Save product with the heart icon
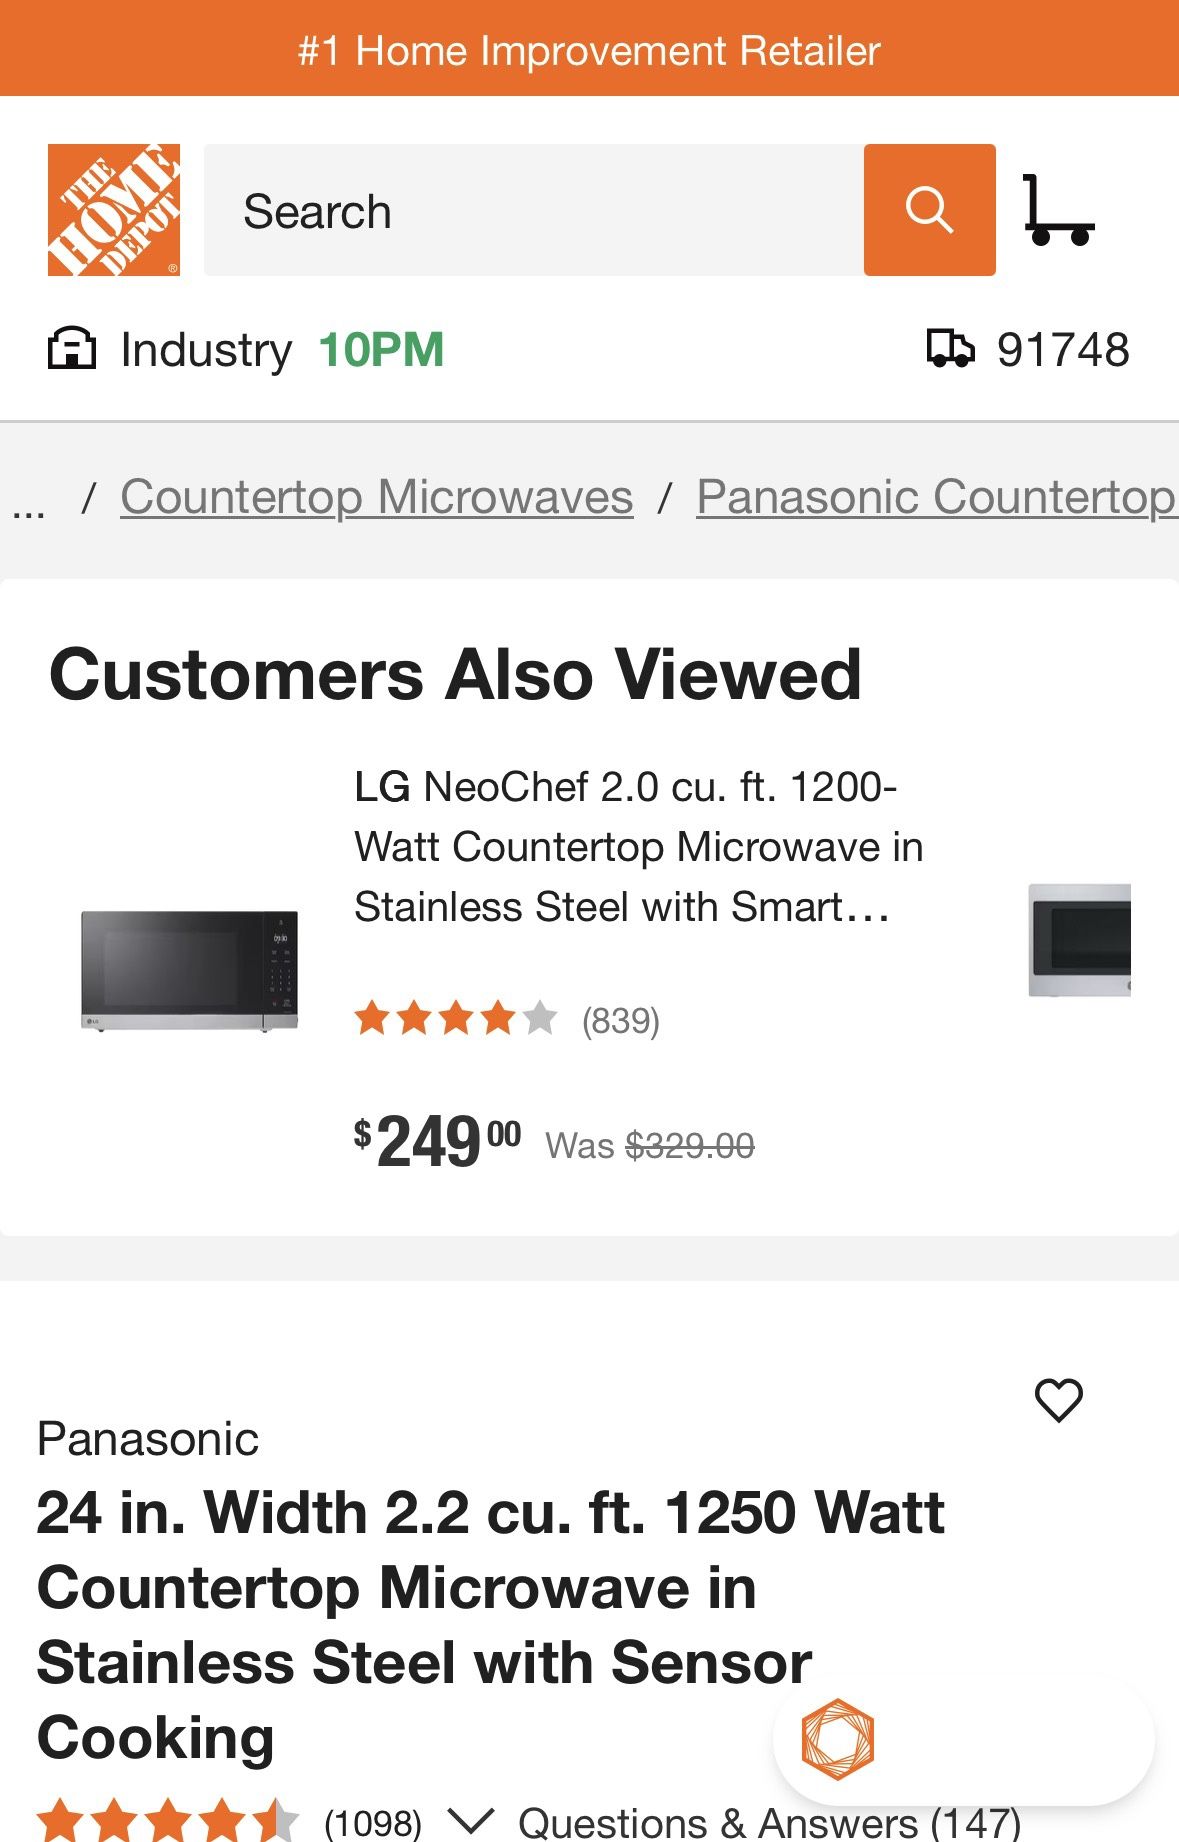This screenshot has height=1842, width=1179. coord(1058,1399)
